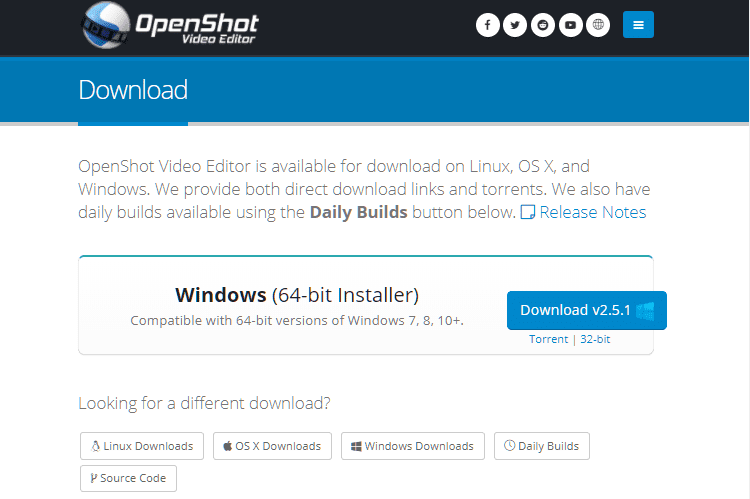The image size is (750, 499).
Task: Click the globe language icon
Action: pos(598,25)
